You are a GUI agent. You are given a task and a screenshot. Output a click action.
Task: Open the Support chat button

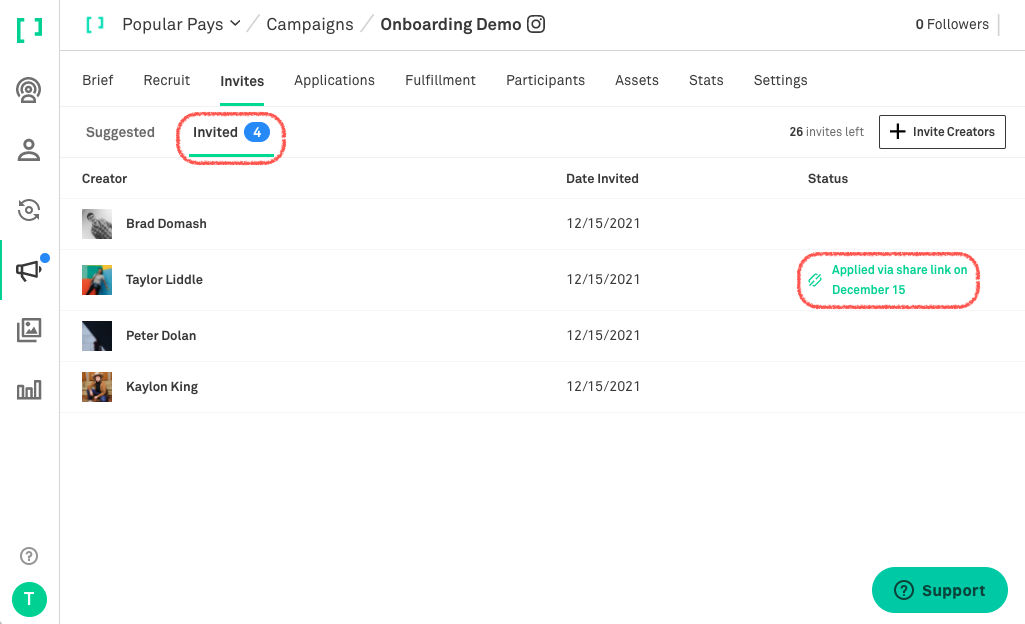pyautogui.click(x=939, y=590)
